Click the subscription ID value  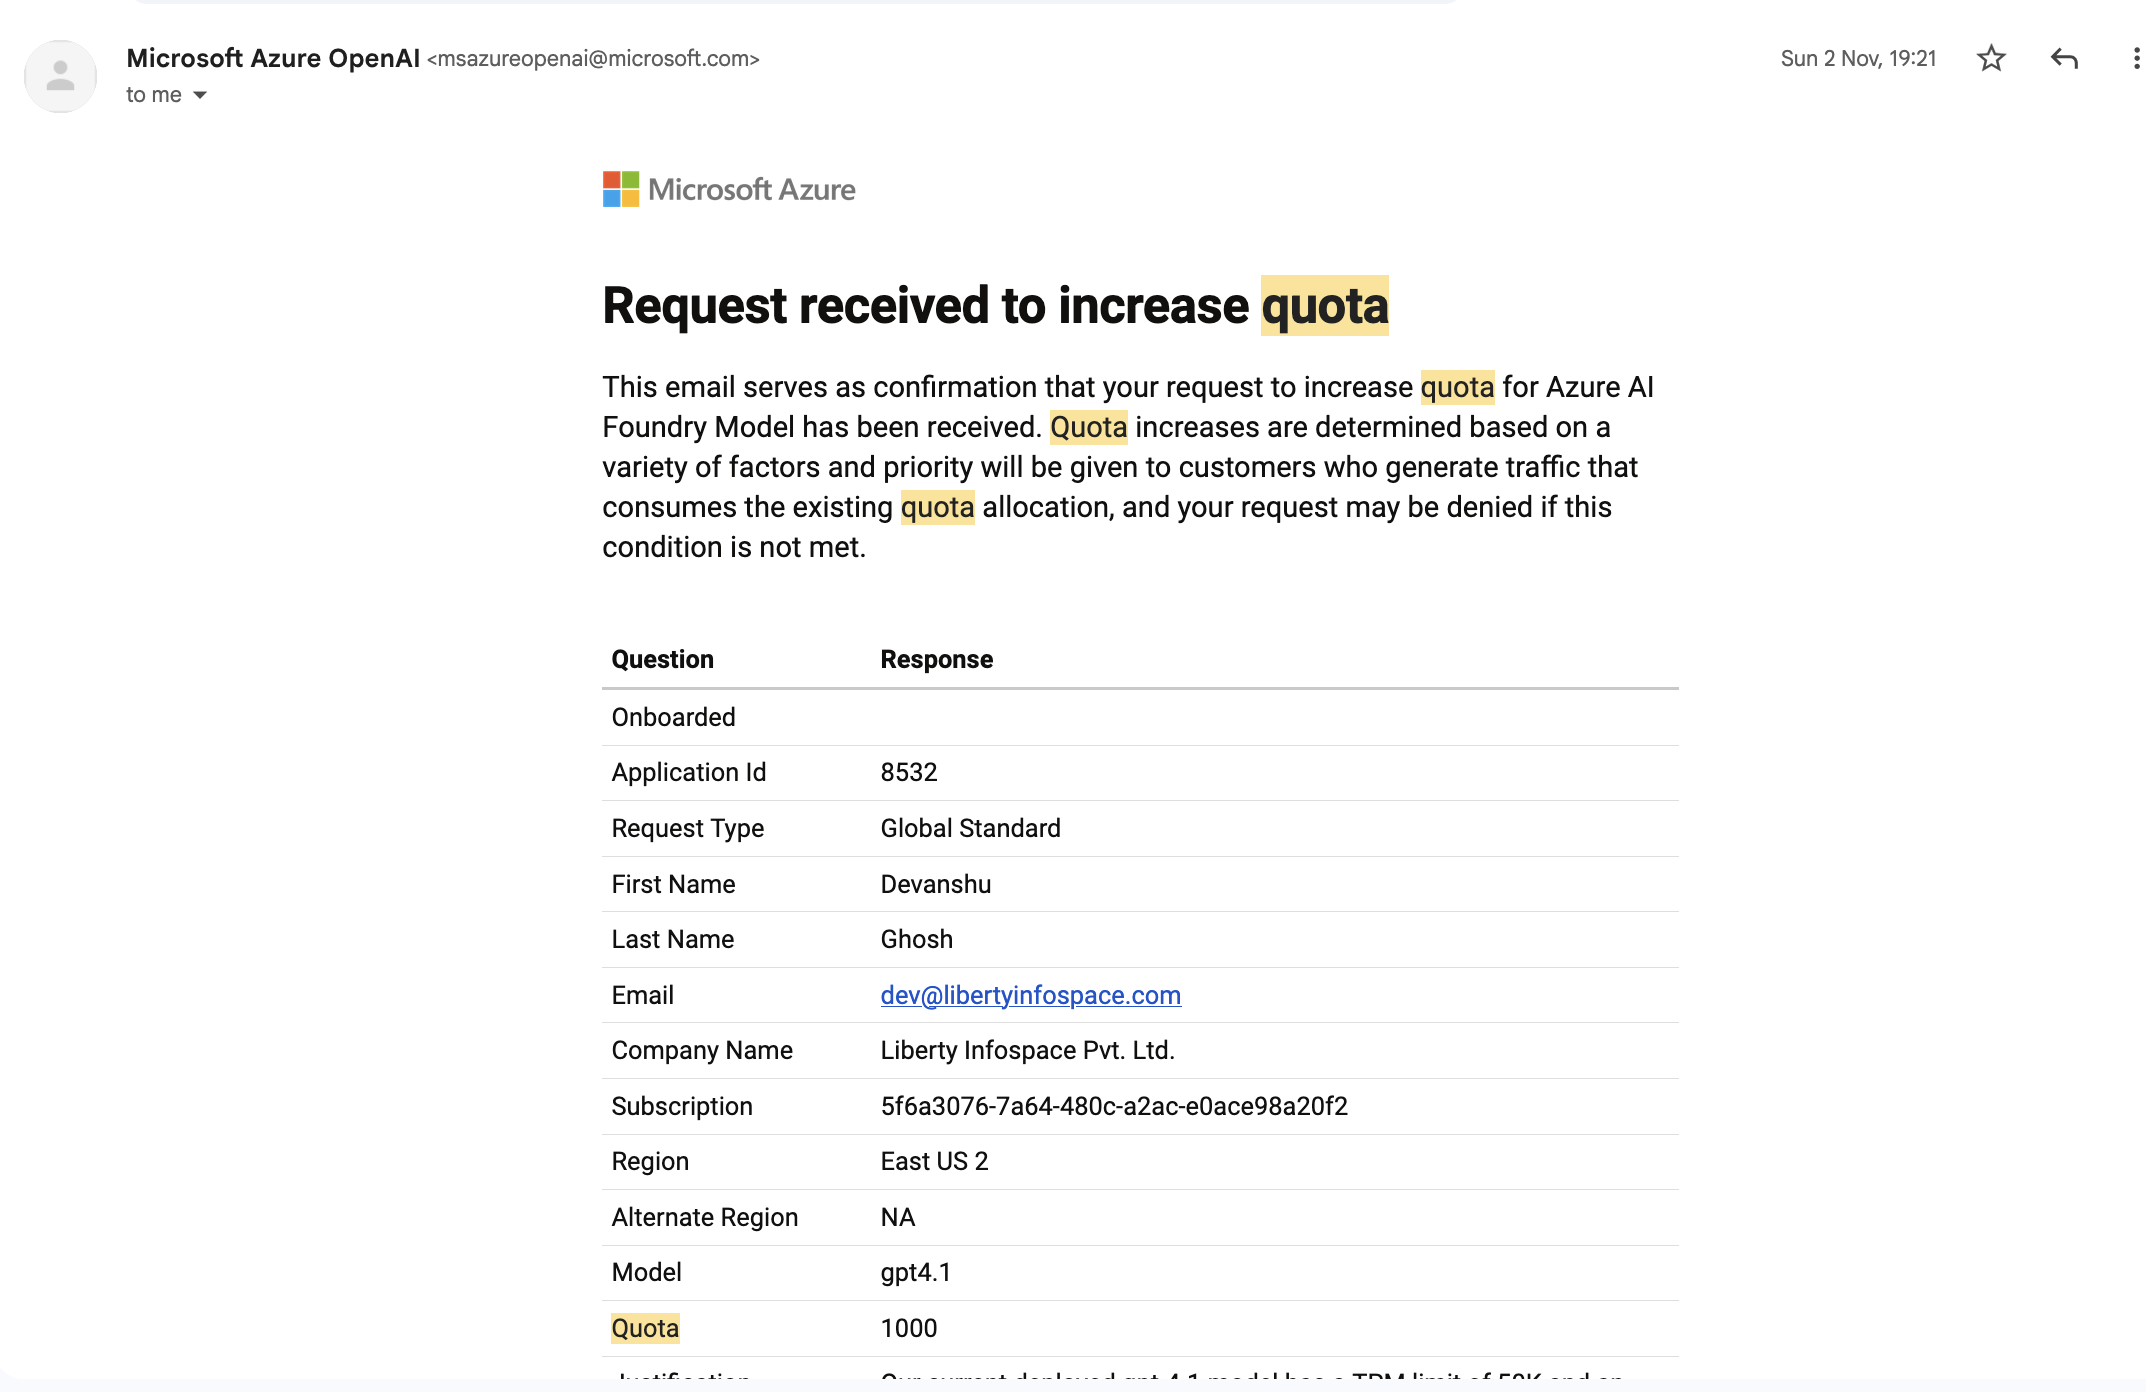coord(1113,1106)
